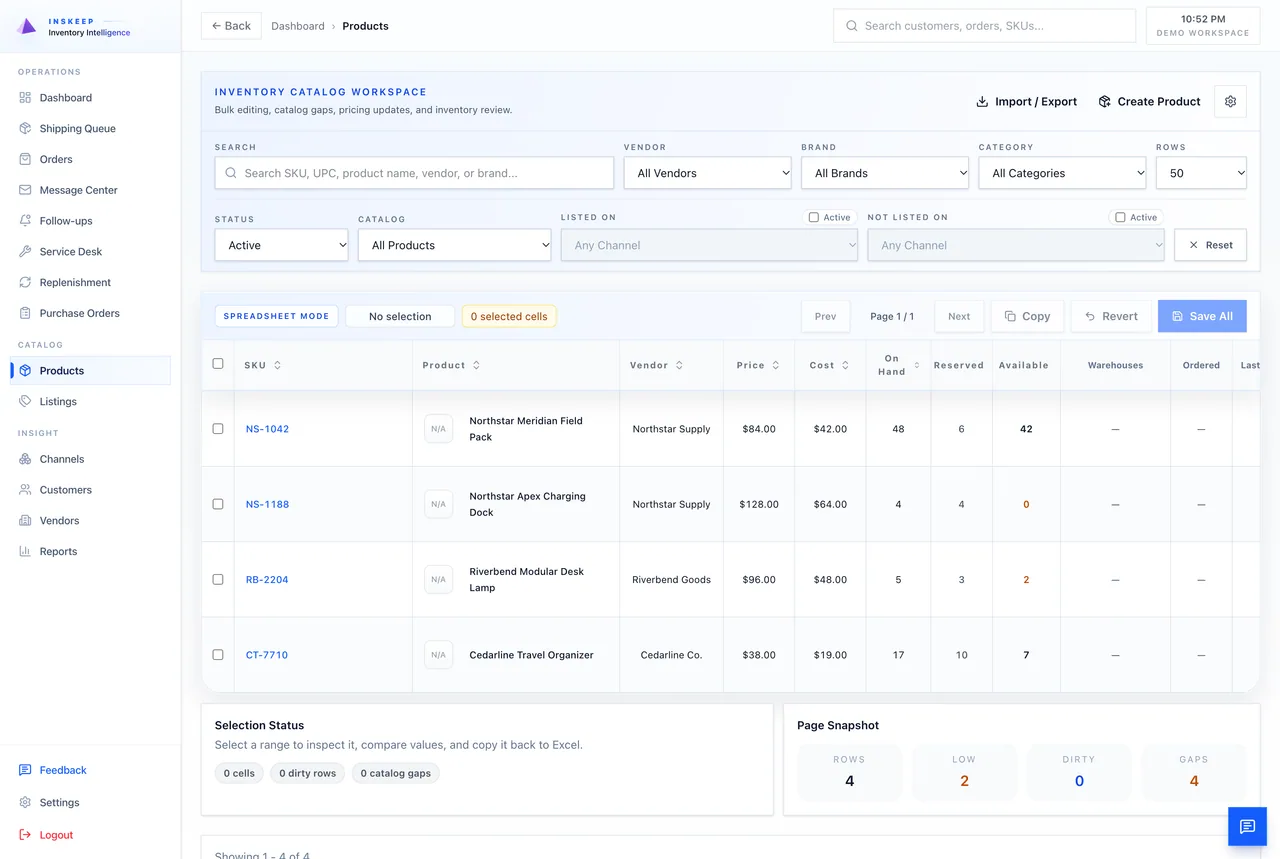Screen dimensions: 1280x859
Task: Open the Not Listed On Any Channel dropdown
Action: pyautogui.click(x=1016, y=245)
